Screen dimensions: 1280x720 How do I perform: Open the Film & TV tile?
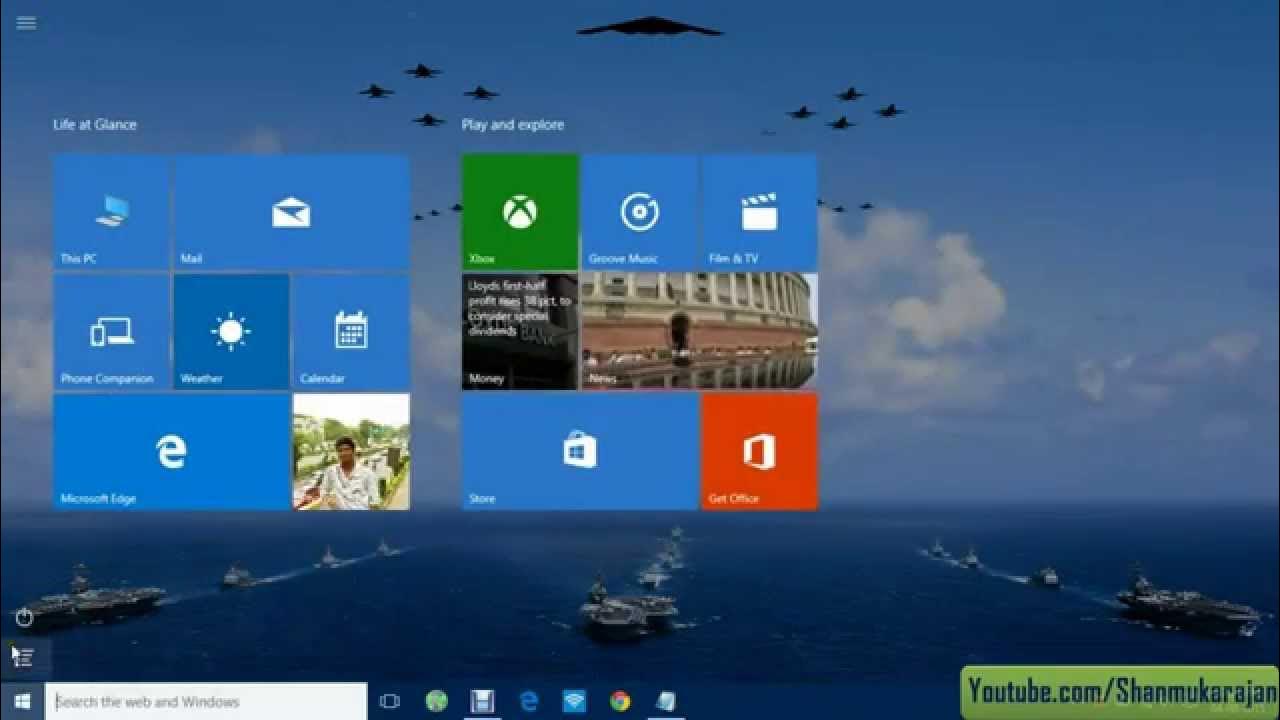[x=759, y=211]
